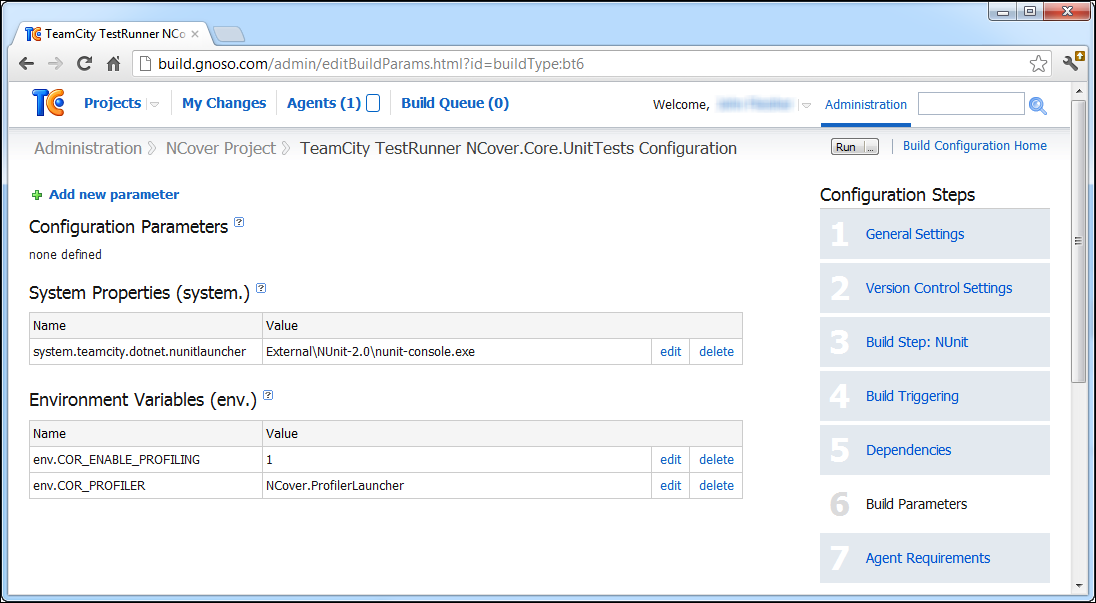The height and width of the screenshot is (603, 1096).
Task: Bookmark page with the star icon
Action: pos(1038,64)
